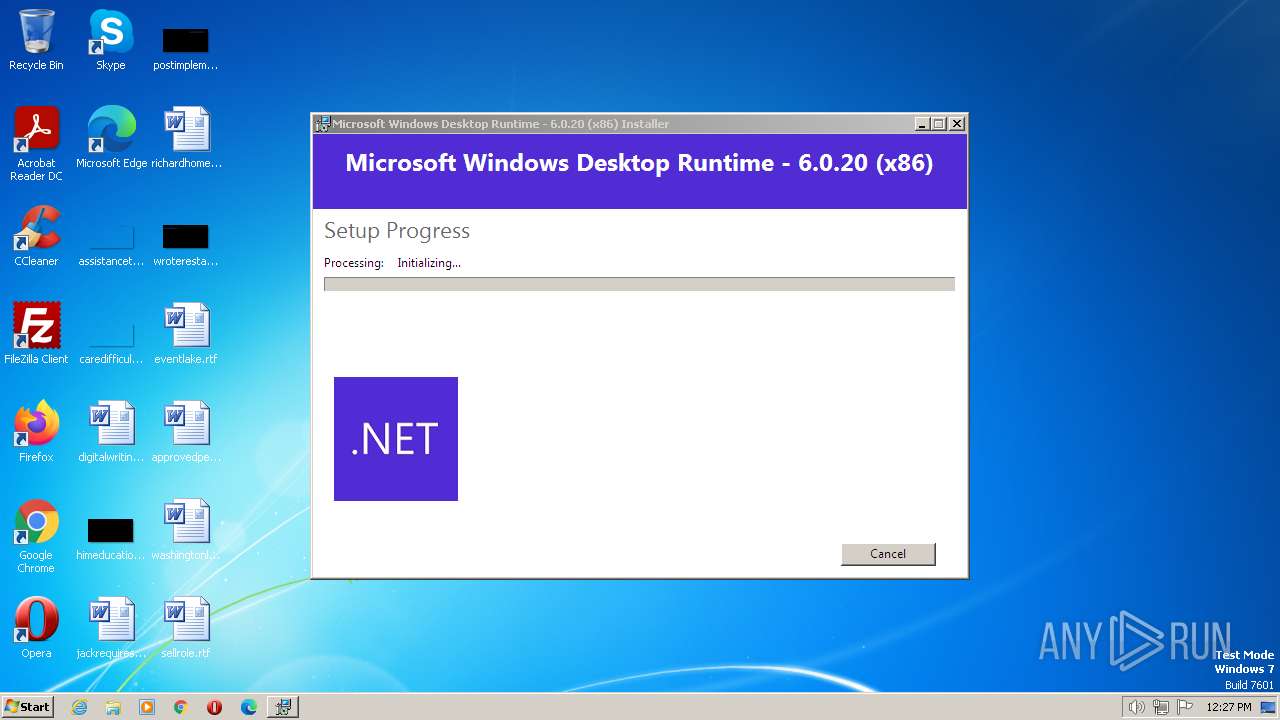This screenshot has height=720, width=1280.
Task: Click the Show desktop tray button
Action: coord(1269,707)
